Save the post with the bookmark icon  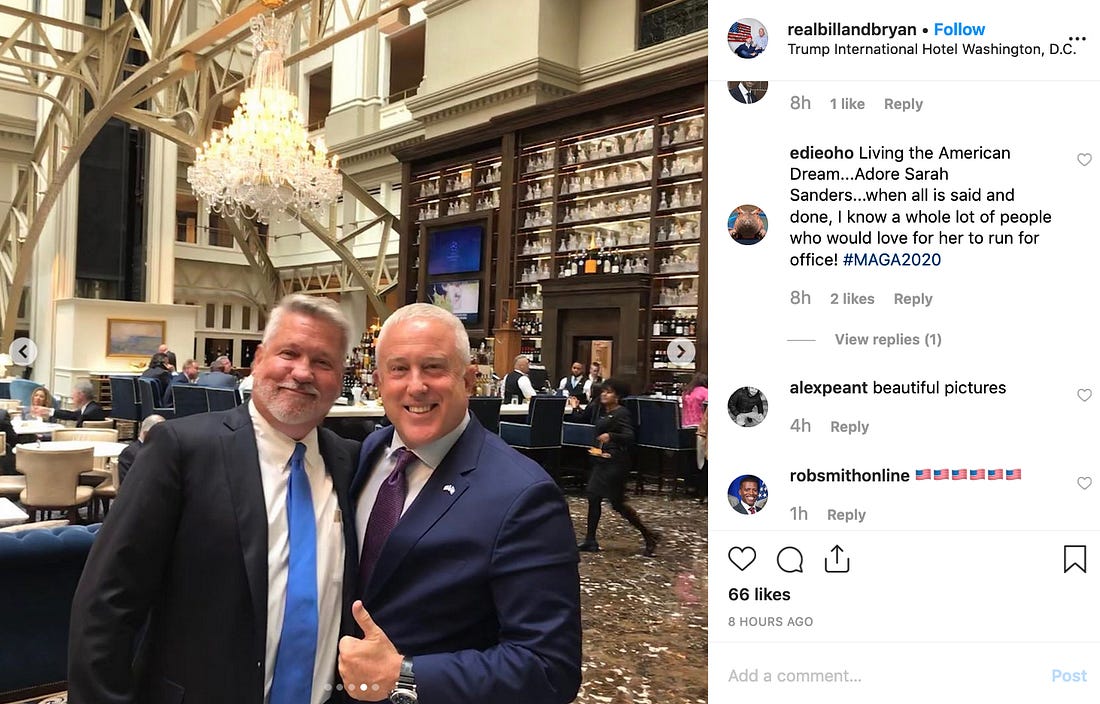[1075, 559]
